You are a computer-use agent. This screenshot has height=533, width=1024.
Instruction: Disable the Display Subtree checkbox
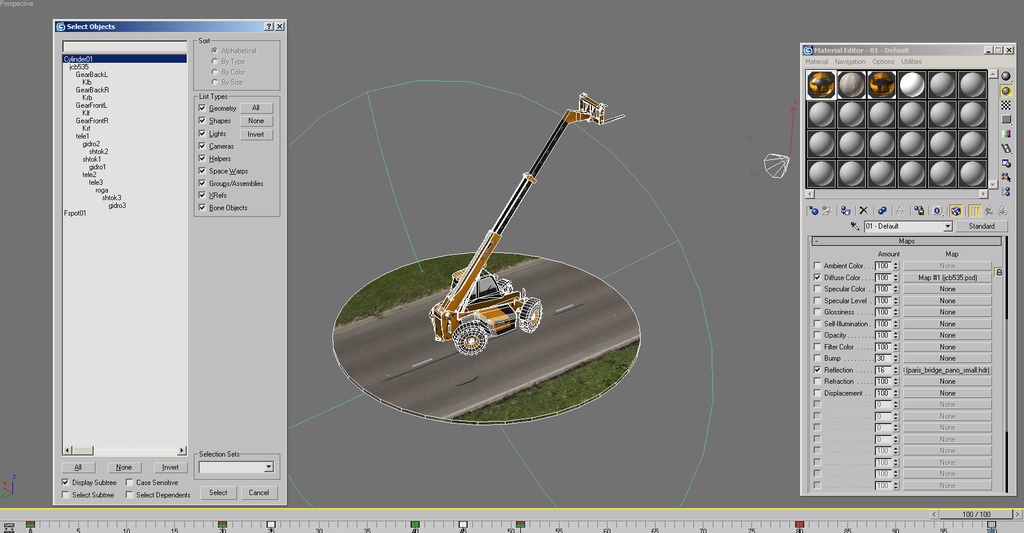click(66, 482)
